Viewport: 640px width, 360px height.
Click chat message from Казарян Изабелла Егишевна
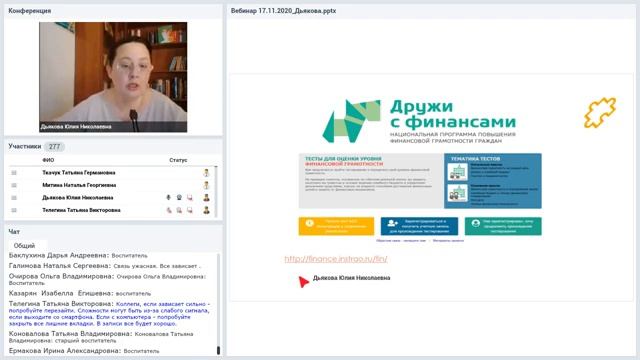[x=80, y=293]
